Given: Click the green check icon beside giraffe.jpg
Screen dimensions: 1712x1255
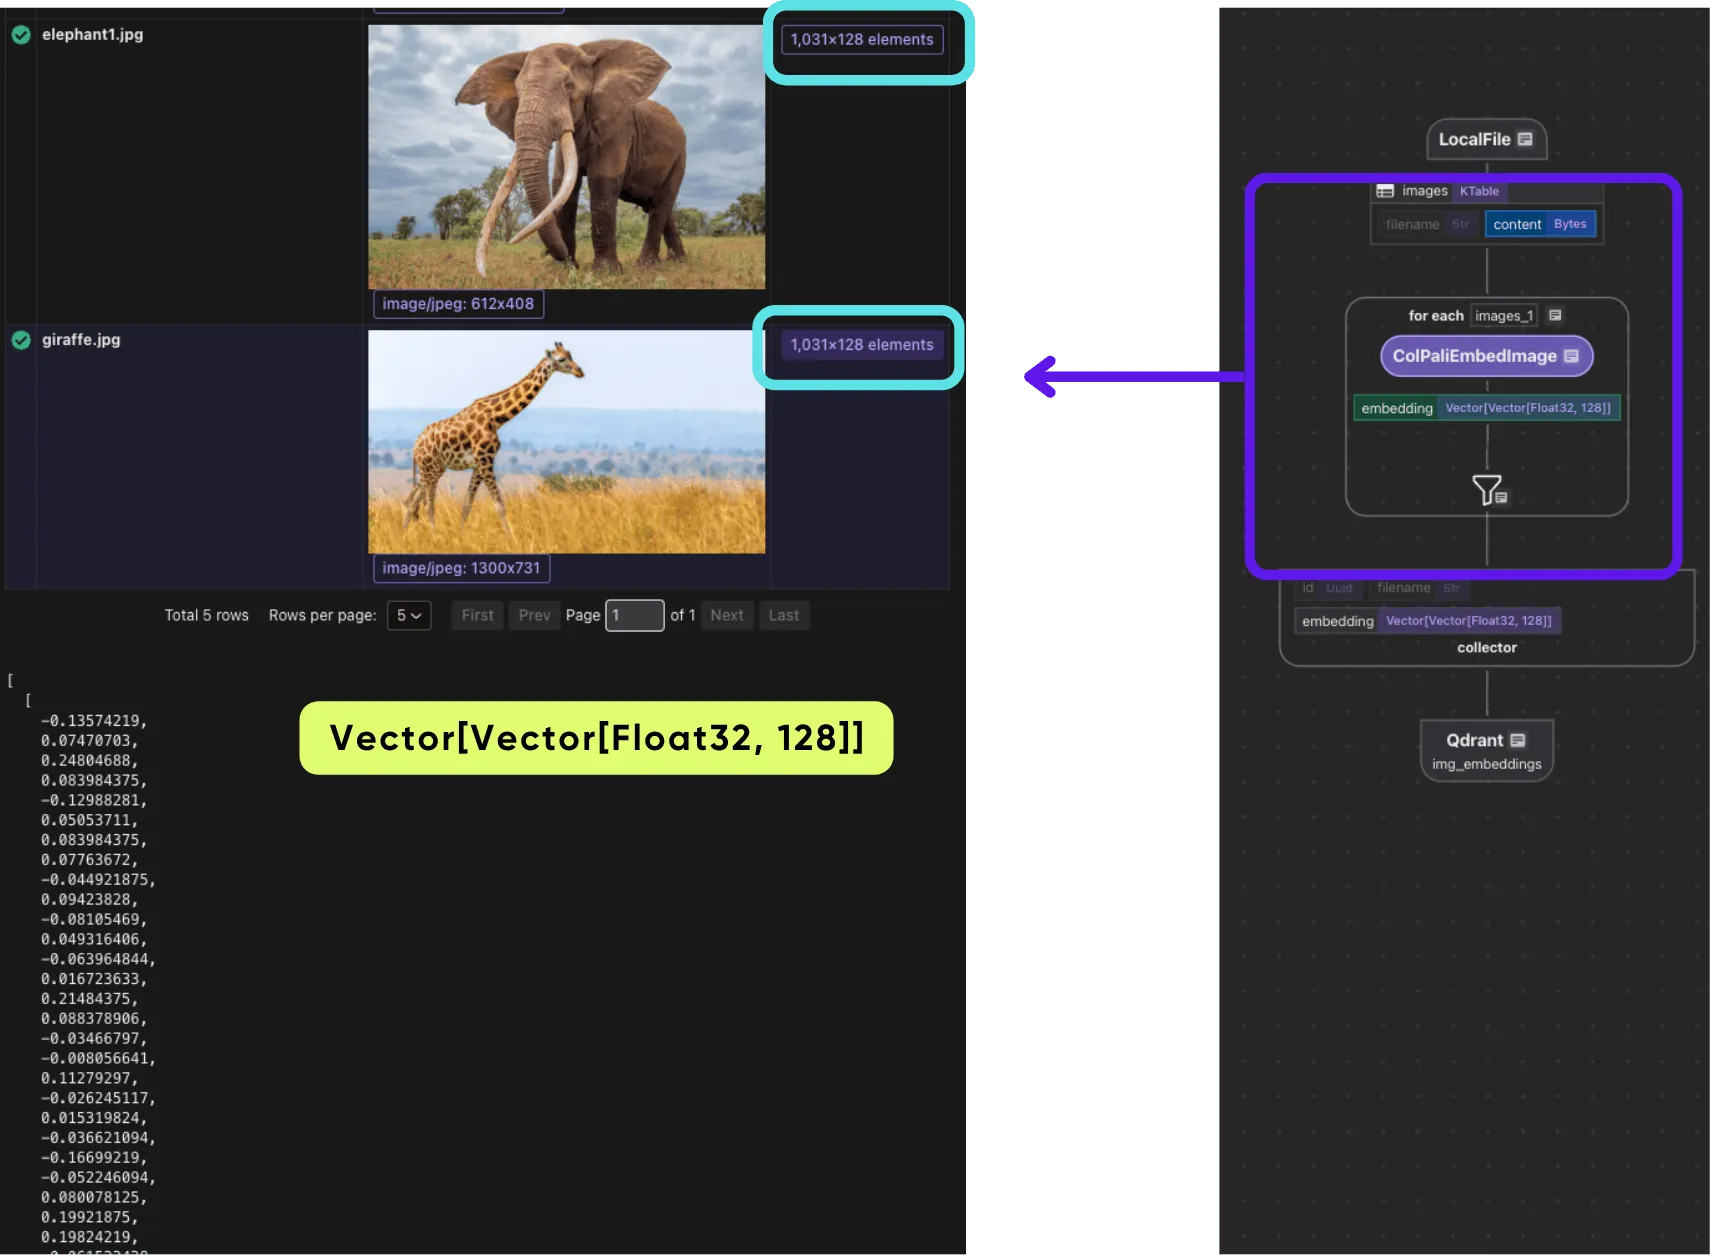Looking at the screenshot, I should (x=21, y=340).
